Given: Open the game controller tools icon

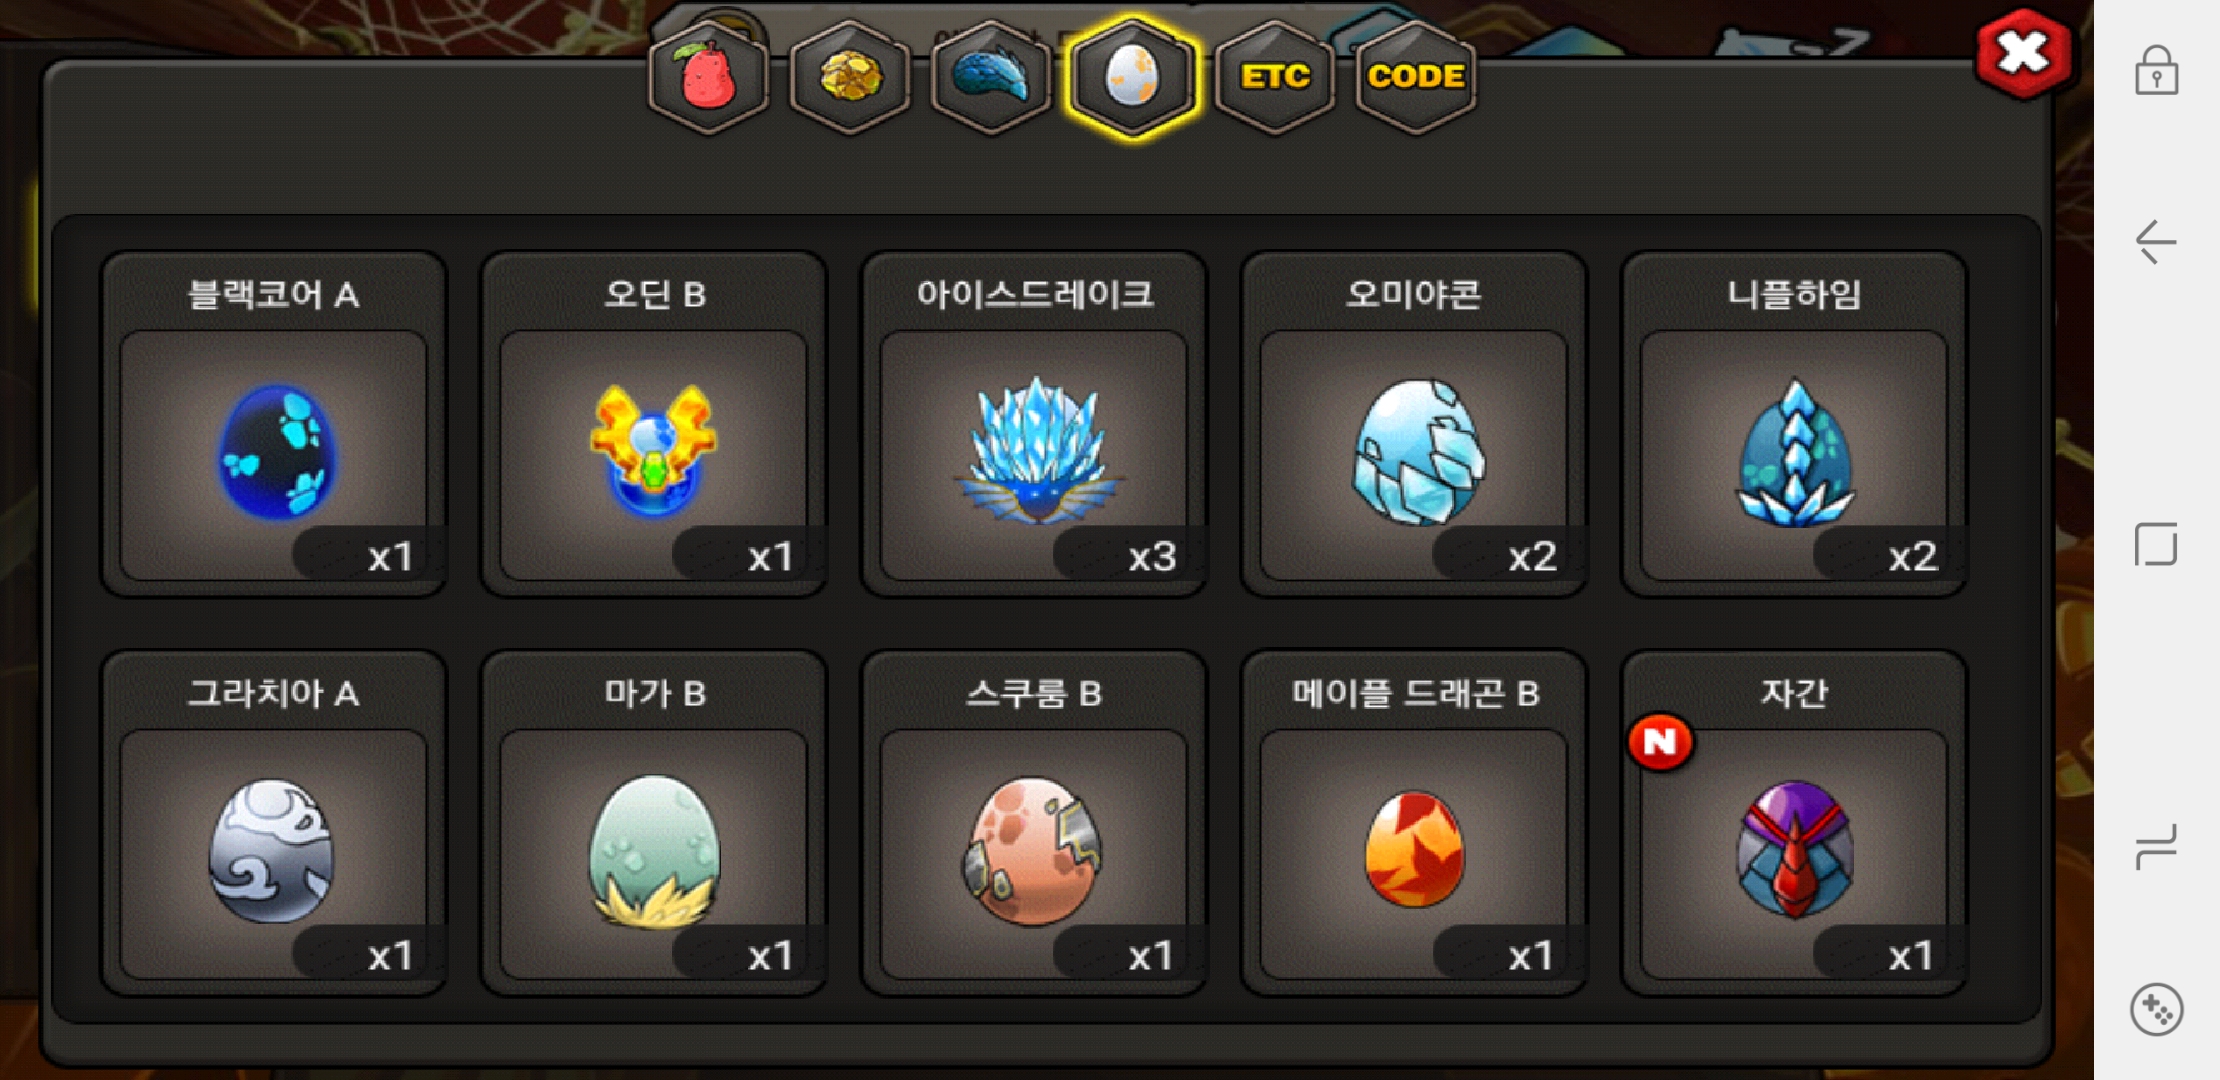Looking at the screenshot, I should (2156, 1009).
